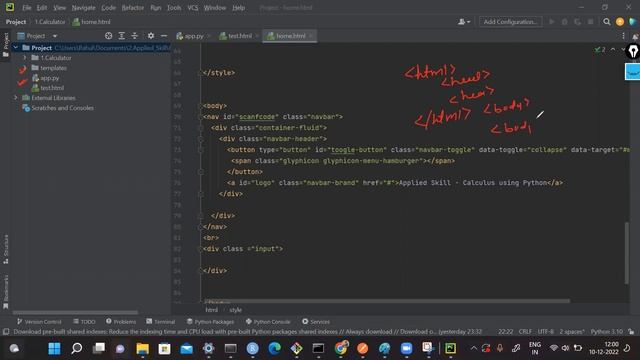Open the Bookmarks tool window stripe

coord(6,292)
